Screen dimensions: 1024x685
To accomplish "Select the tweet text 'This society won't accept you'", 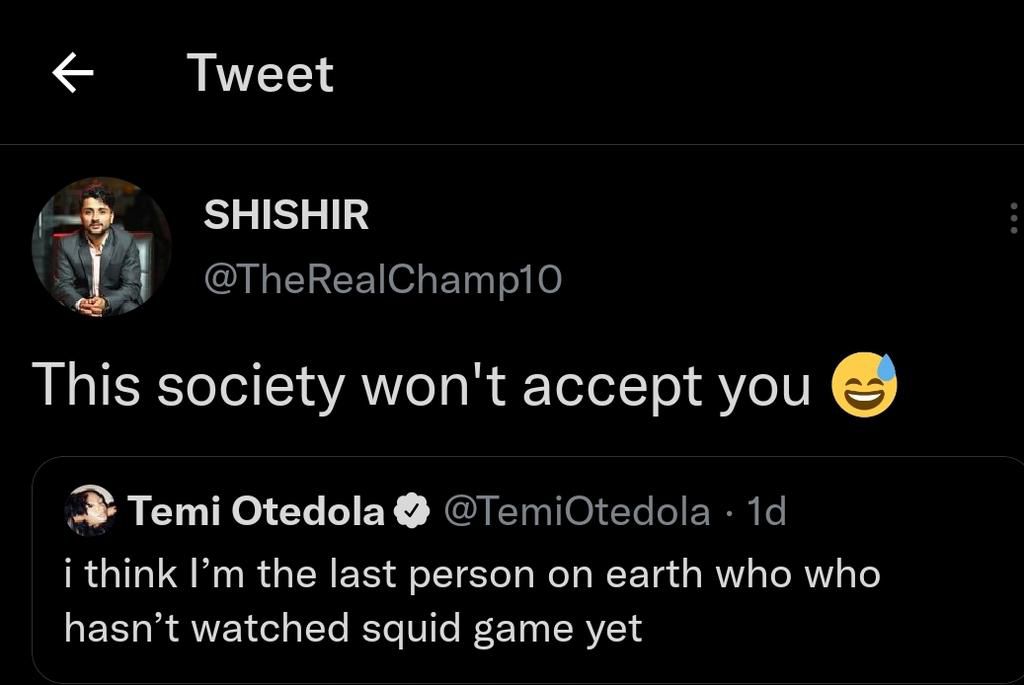I will click(420, 383).
